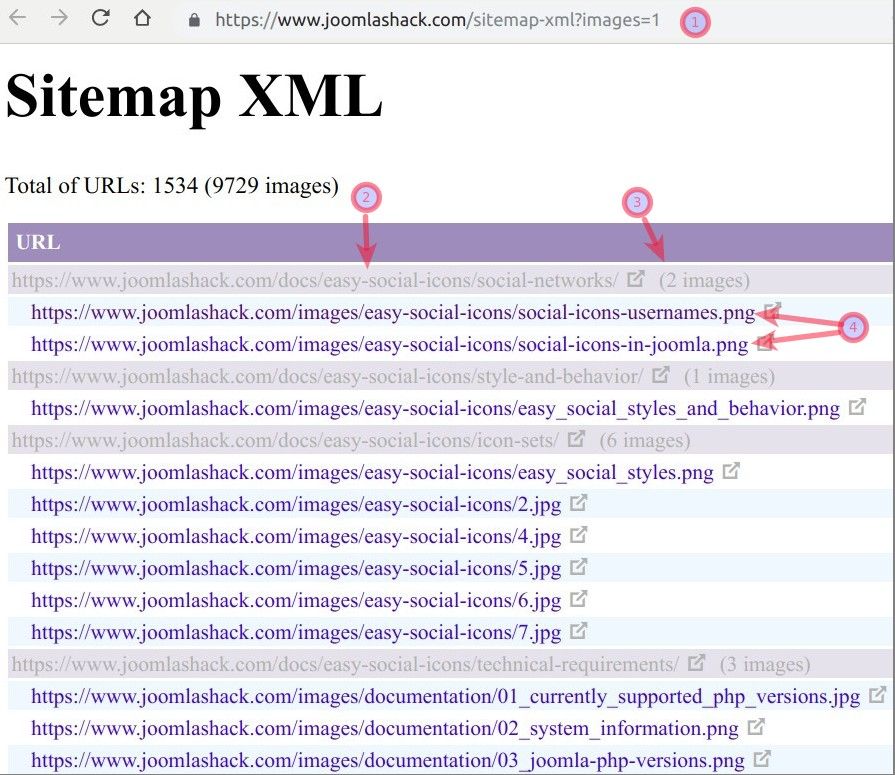Open external icon beside 5.jpg link
This screenshot has height=775, width=895.
point(578,567)
